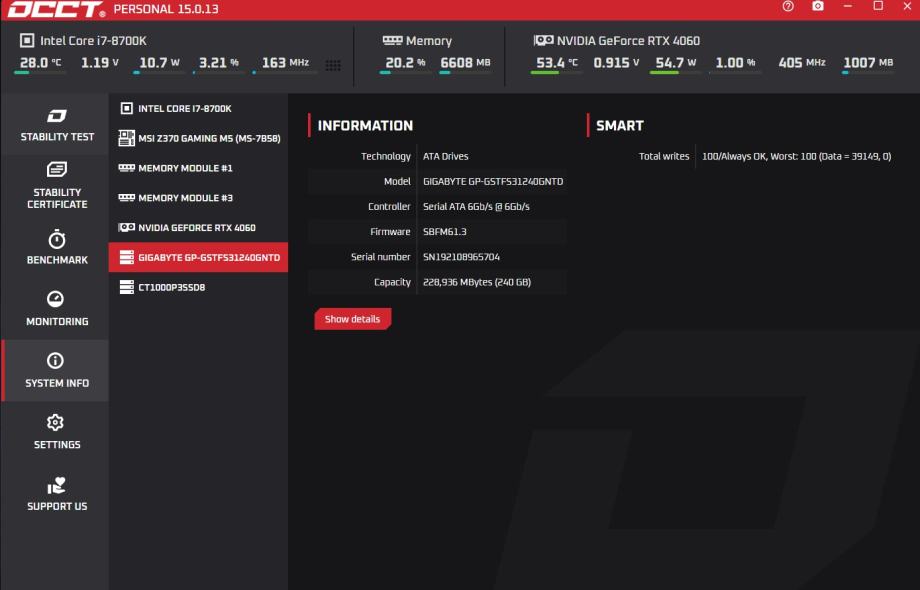
Task: Open the Settings section
Action: (x=55, y=432)
